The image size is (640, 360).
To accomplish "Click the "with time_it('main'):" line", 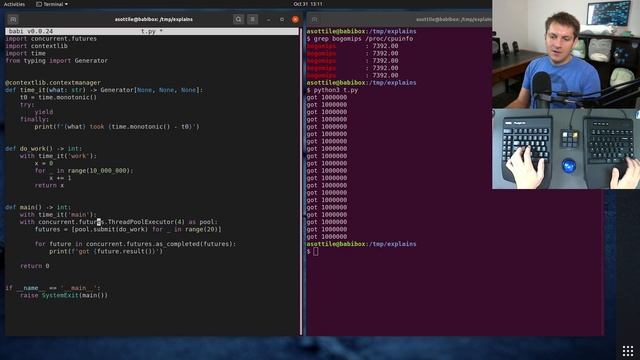I will (58, 215).
